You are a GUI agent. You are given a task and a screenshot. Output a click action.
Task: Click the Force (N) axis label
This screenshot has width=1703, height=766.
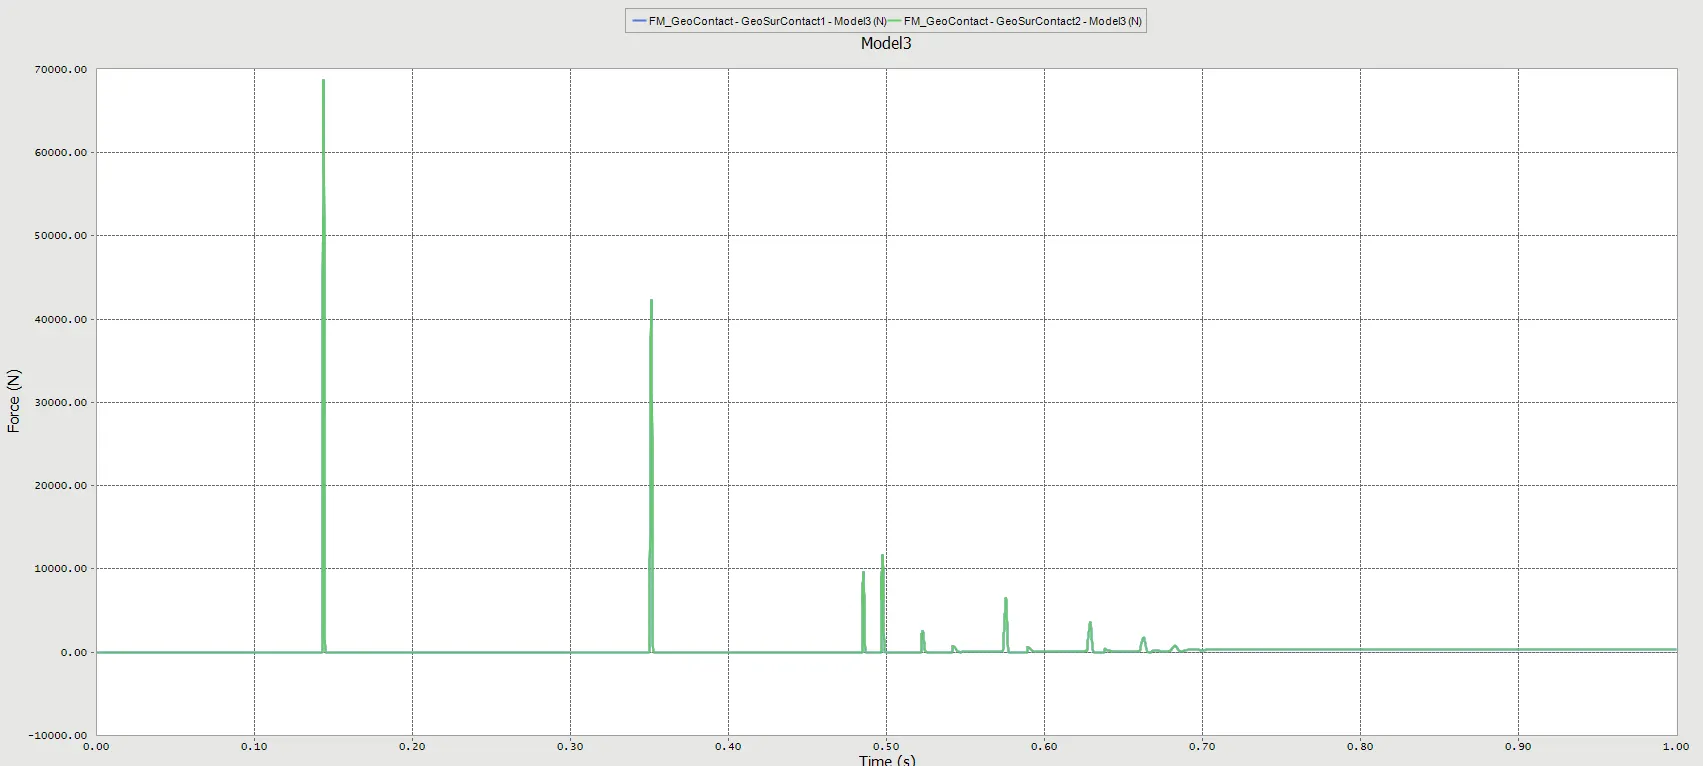tap(14, 401)
